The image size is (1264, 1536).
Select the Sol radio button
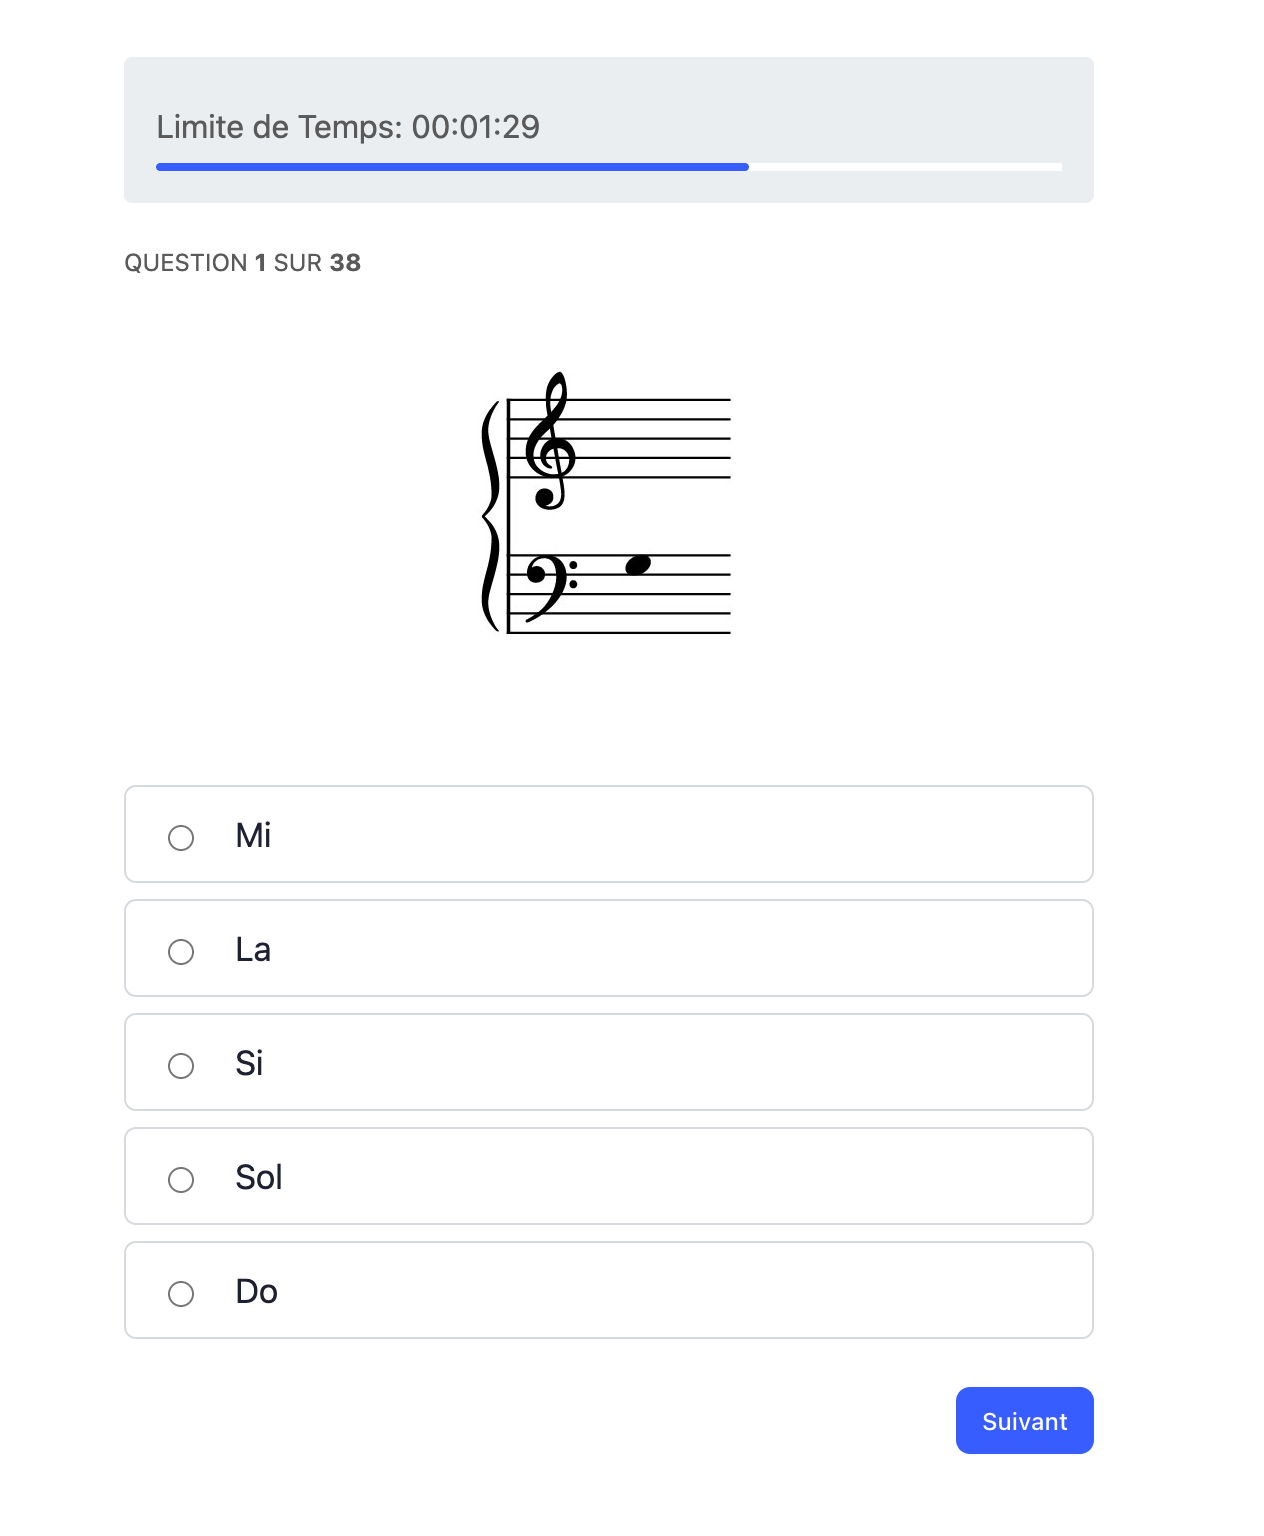point(181,1179)
